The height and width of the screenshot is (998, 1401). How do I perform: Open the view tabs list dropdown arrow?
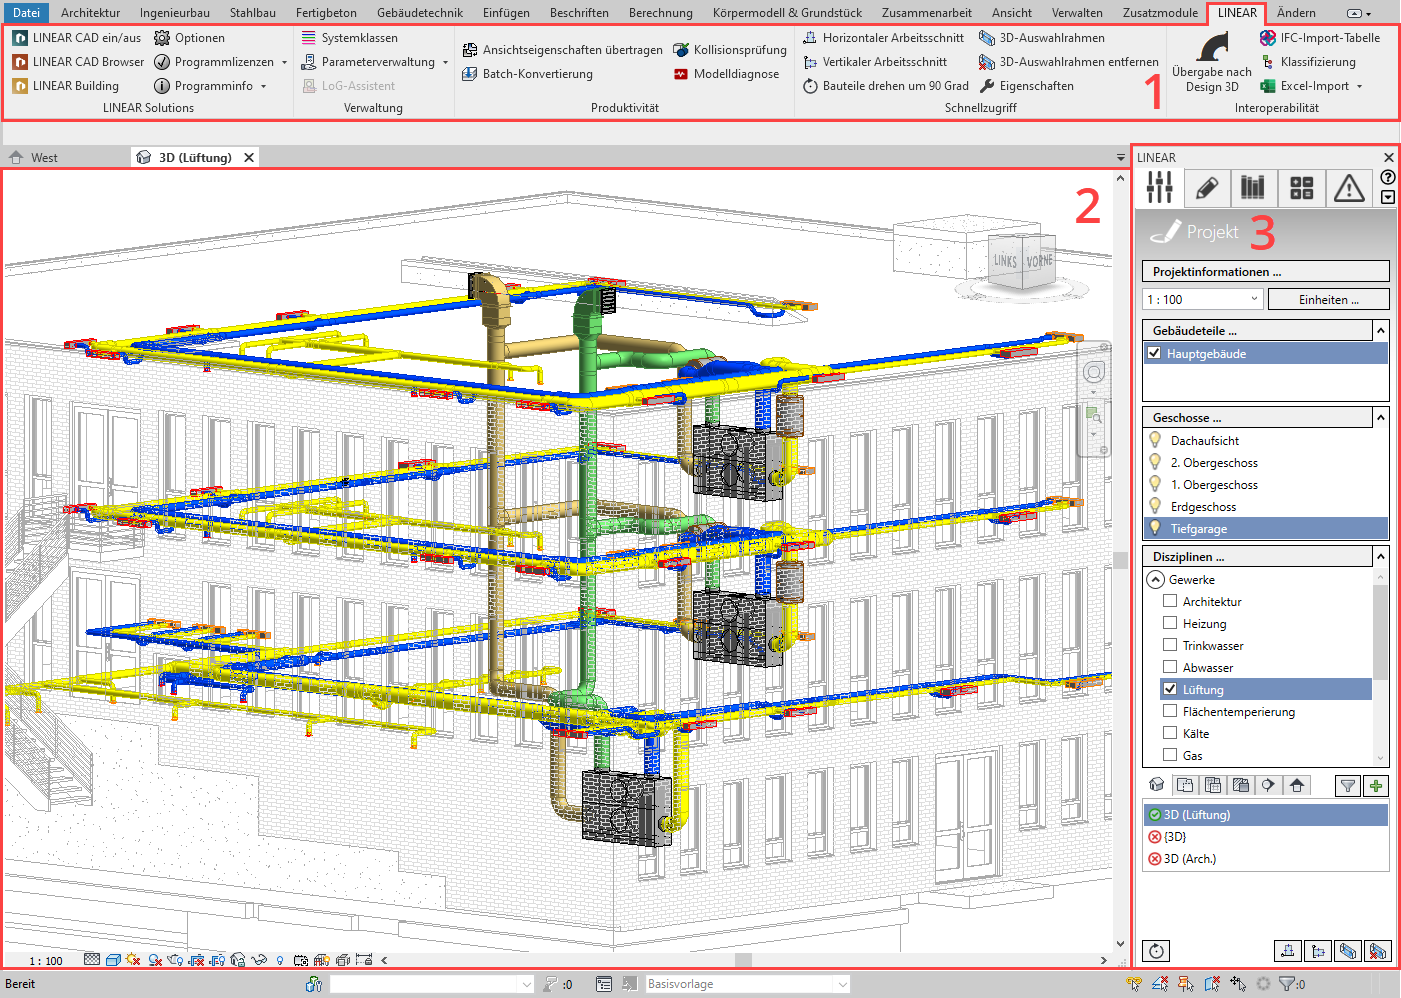click(1121, 158)
